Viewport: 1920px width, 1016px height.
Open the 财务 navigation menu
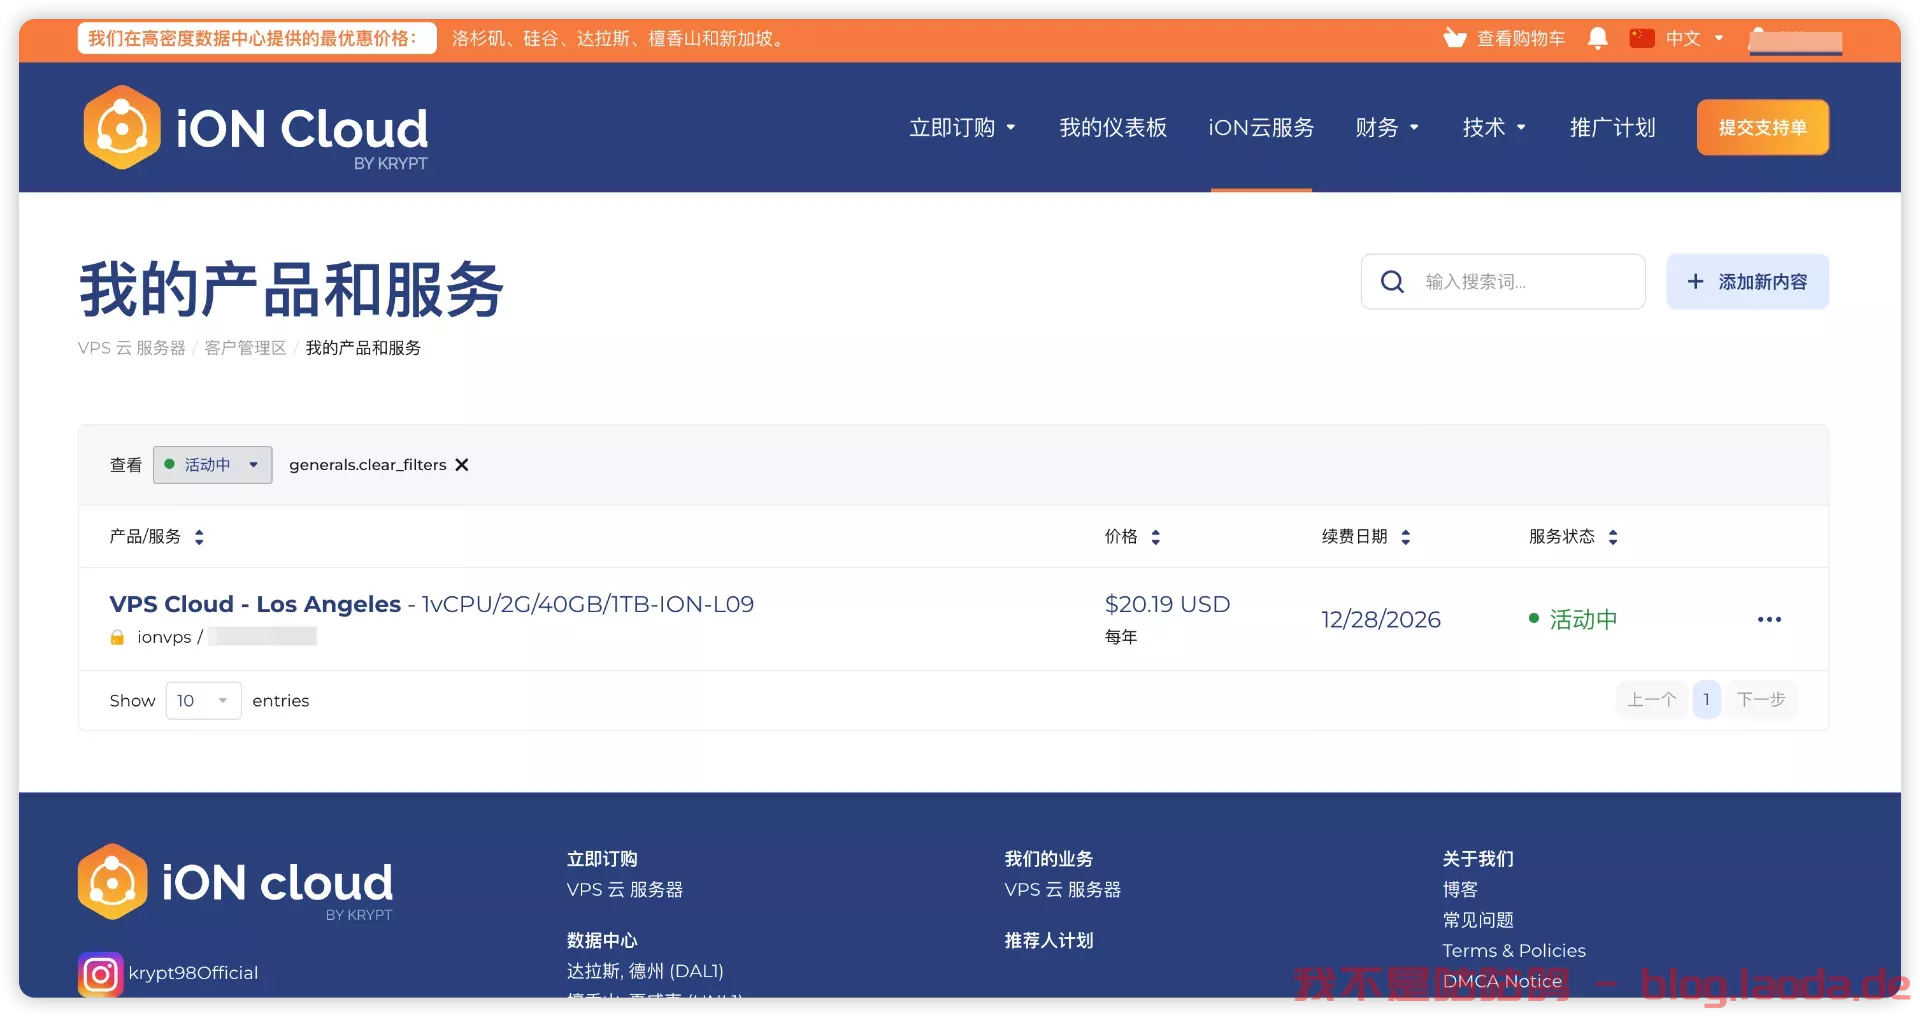pyautogui.click(x=1386, y=128)
